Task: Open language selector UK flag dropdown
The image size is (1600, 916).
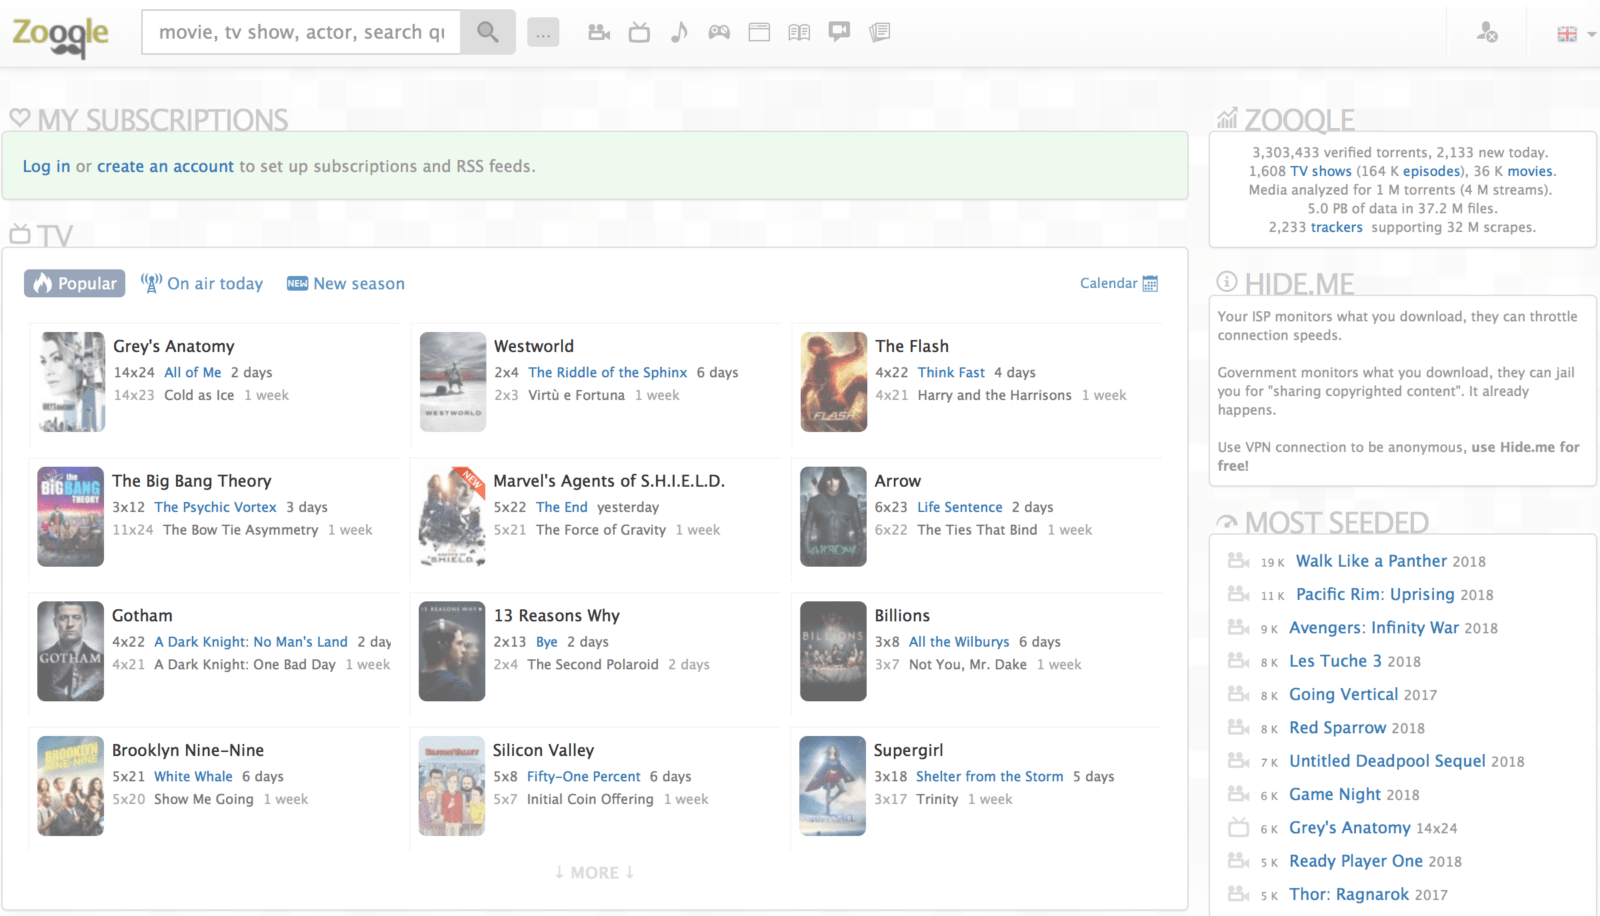Action: click(1575, 34)
